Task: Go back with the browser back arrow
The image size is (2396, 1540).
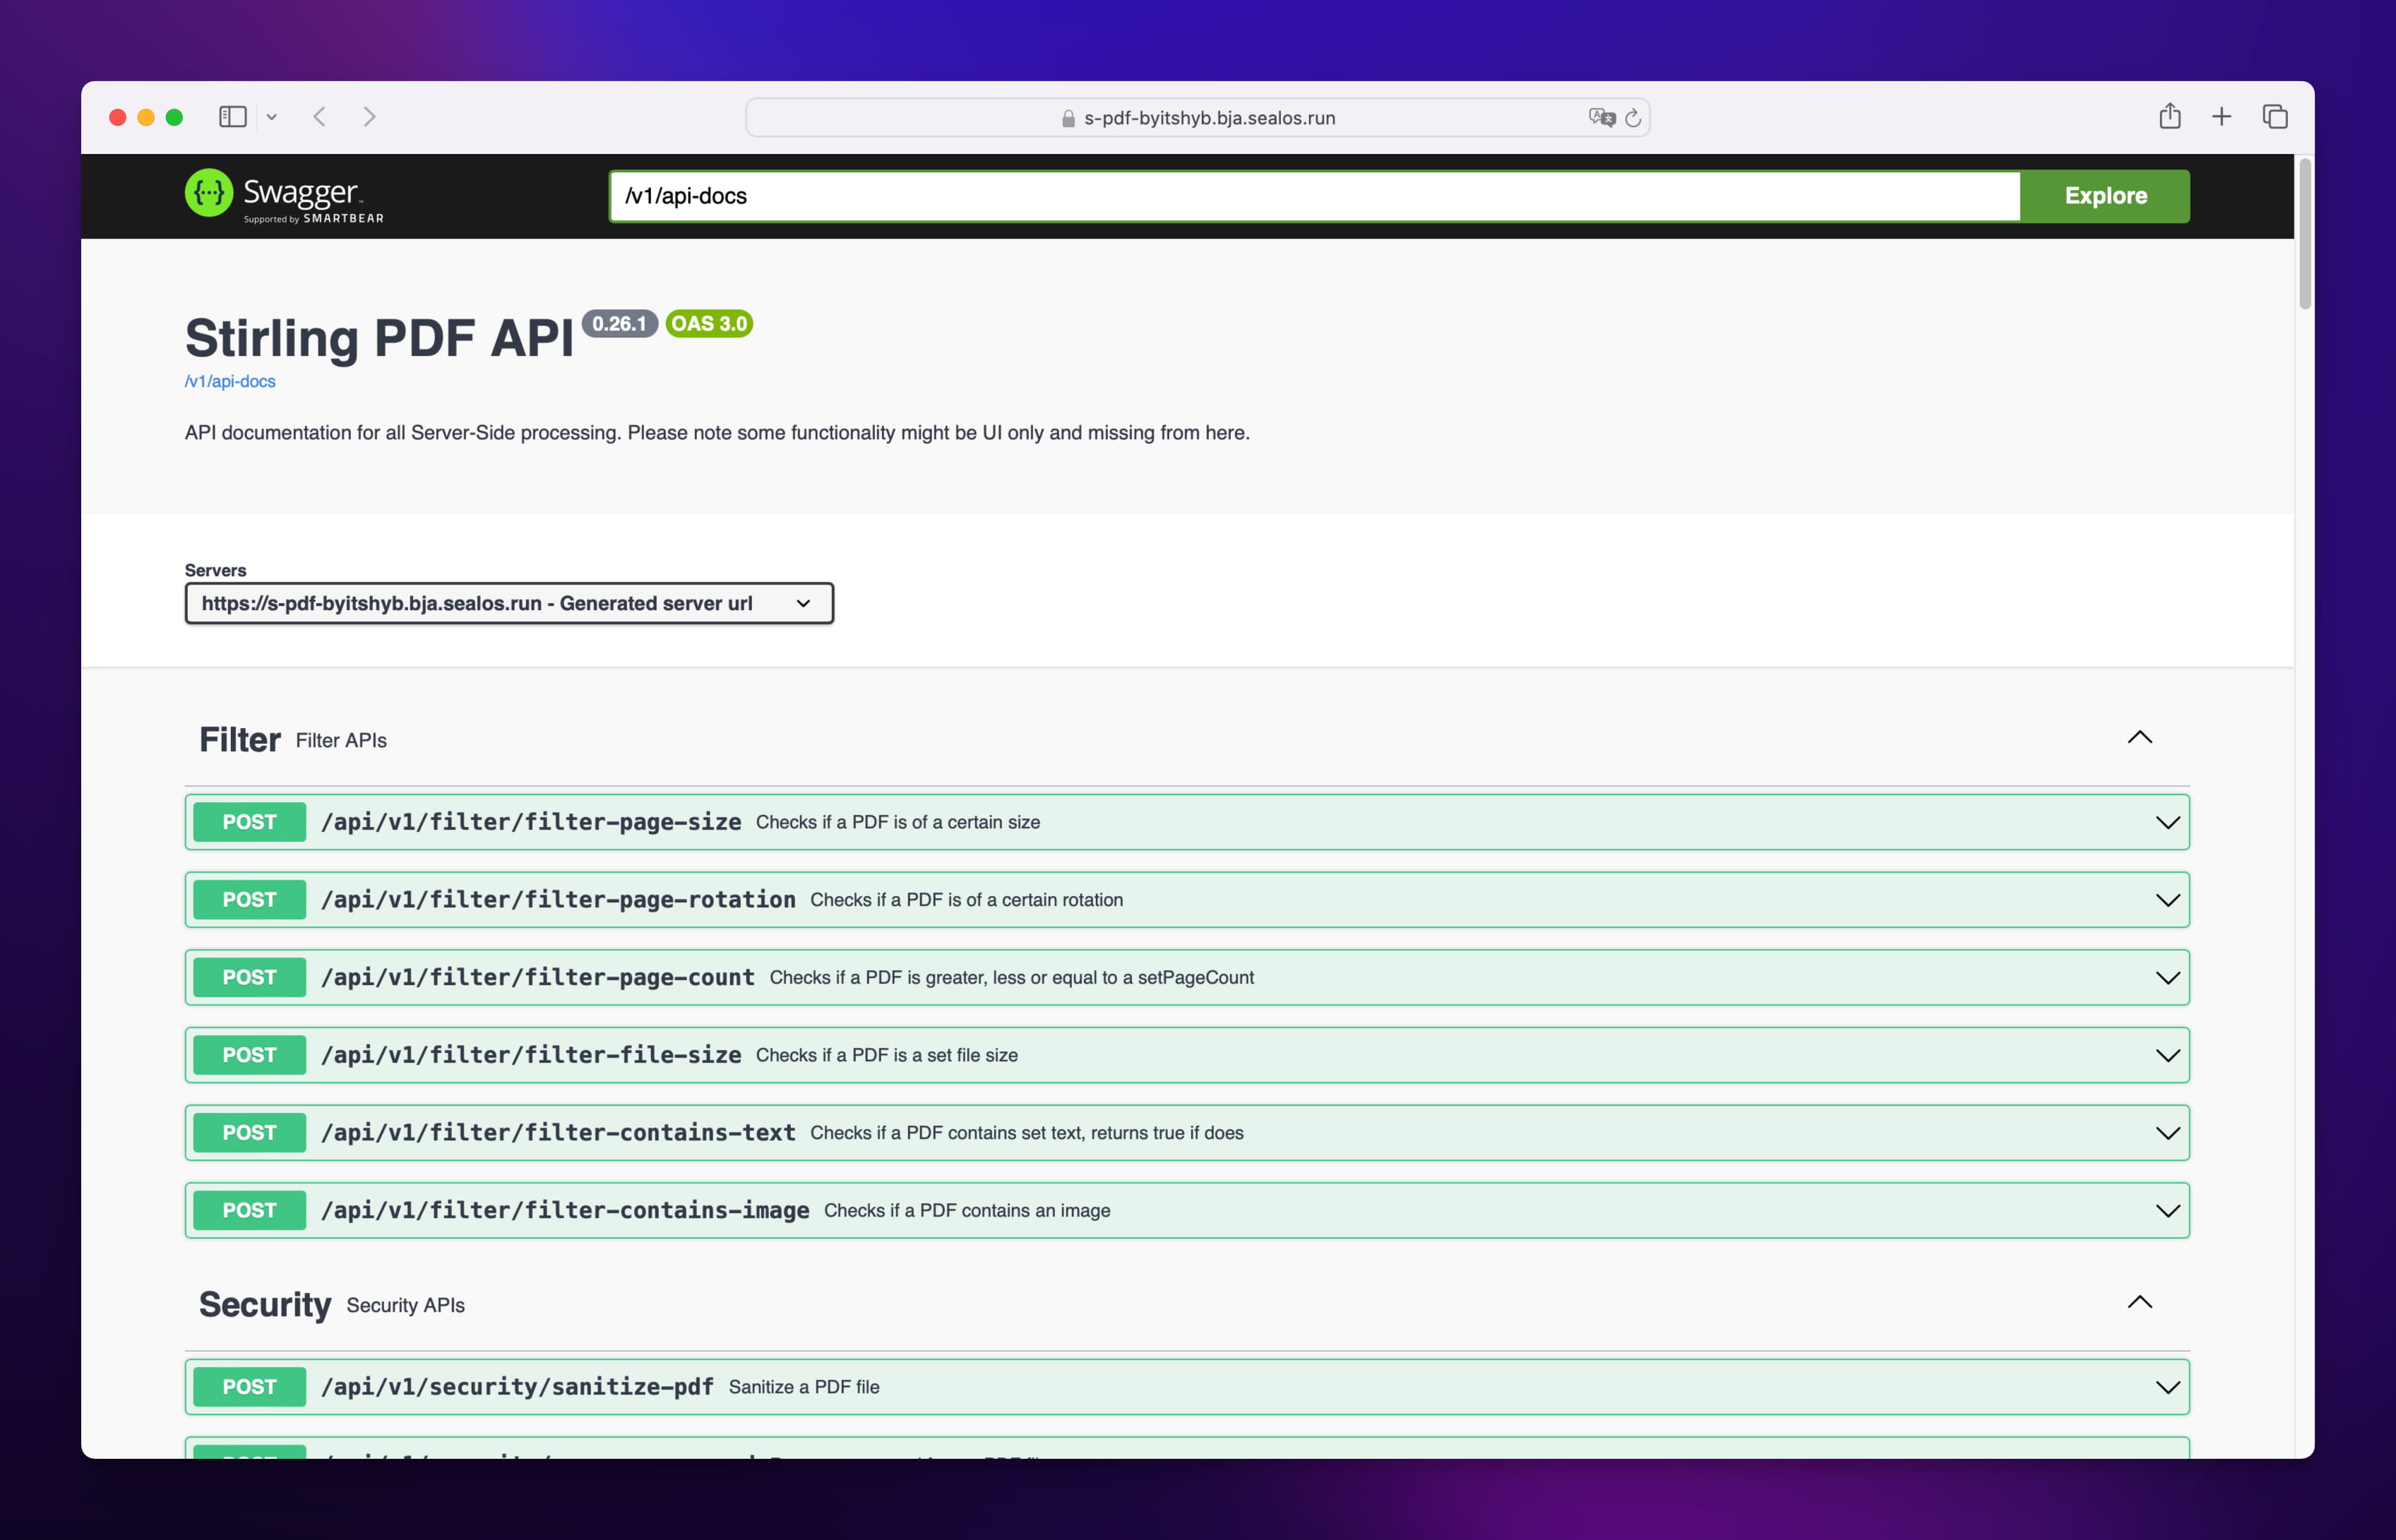Action: point(320,117)
